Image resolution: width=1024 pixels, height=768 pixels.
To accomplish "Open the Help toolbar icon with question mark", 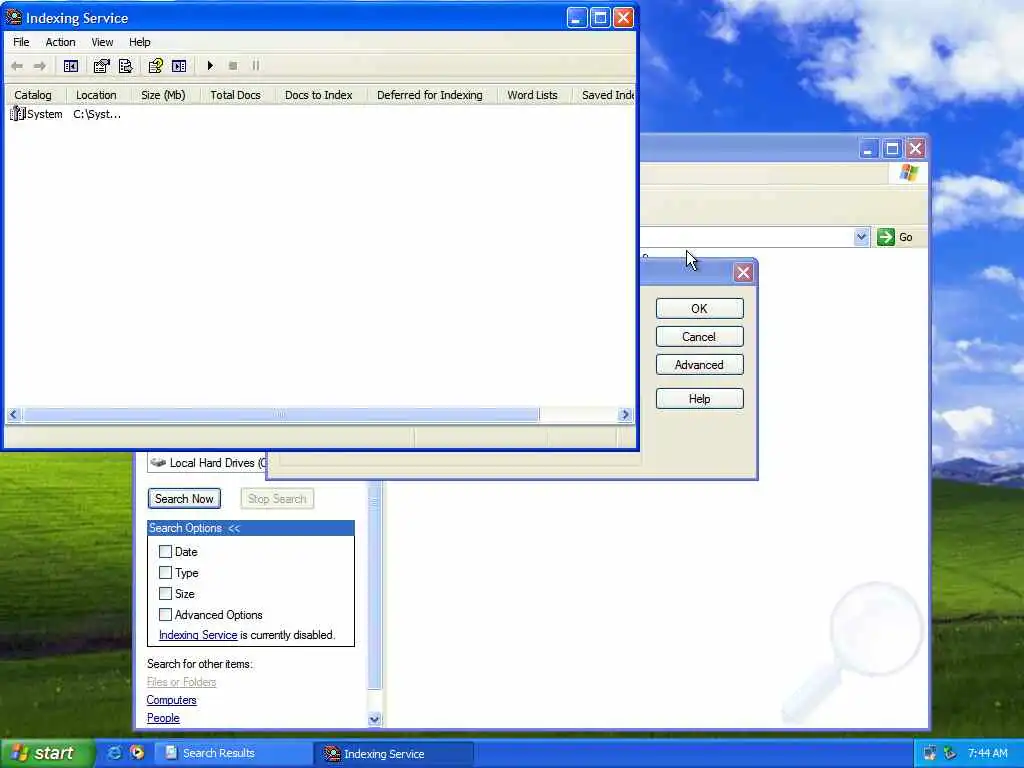I will click(155, 66).
